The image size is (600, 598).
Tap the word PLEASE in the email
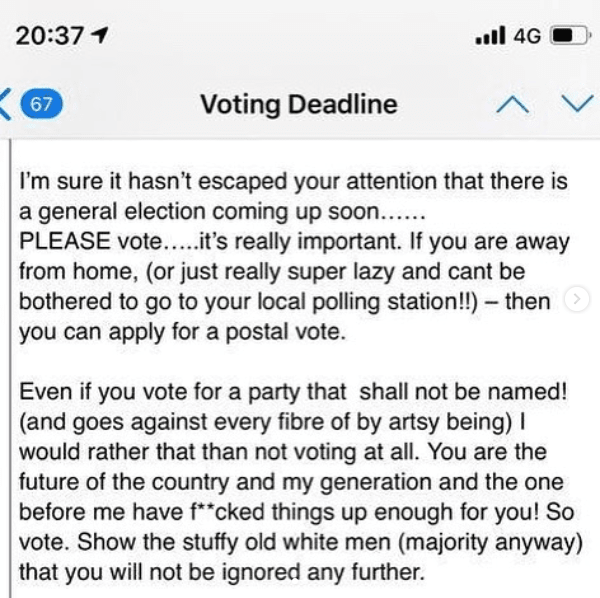[x=65, y=241]
